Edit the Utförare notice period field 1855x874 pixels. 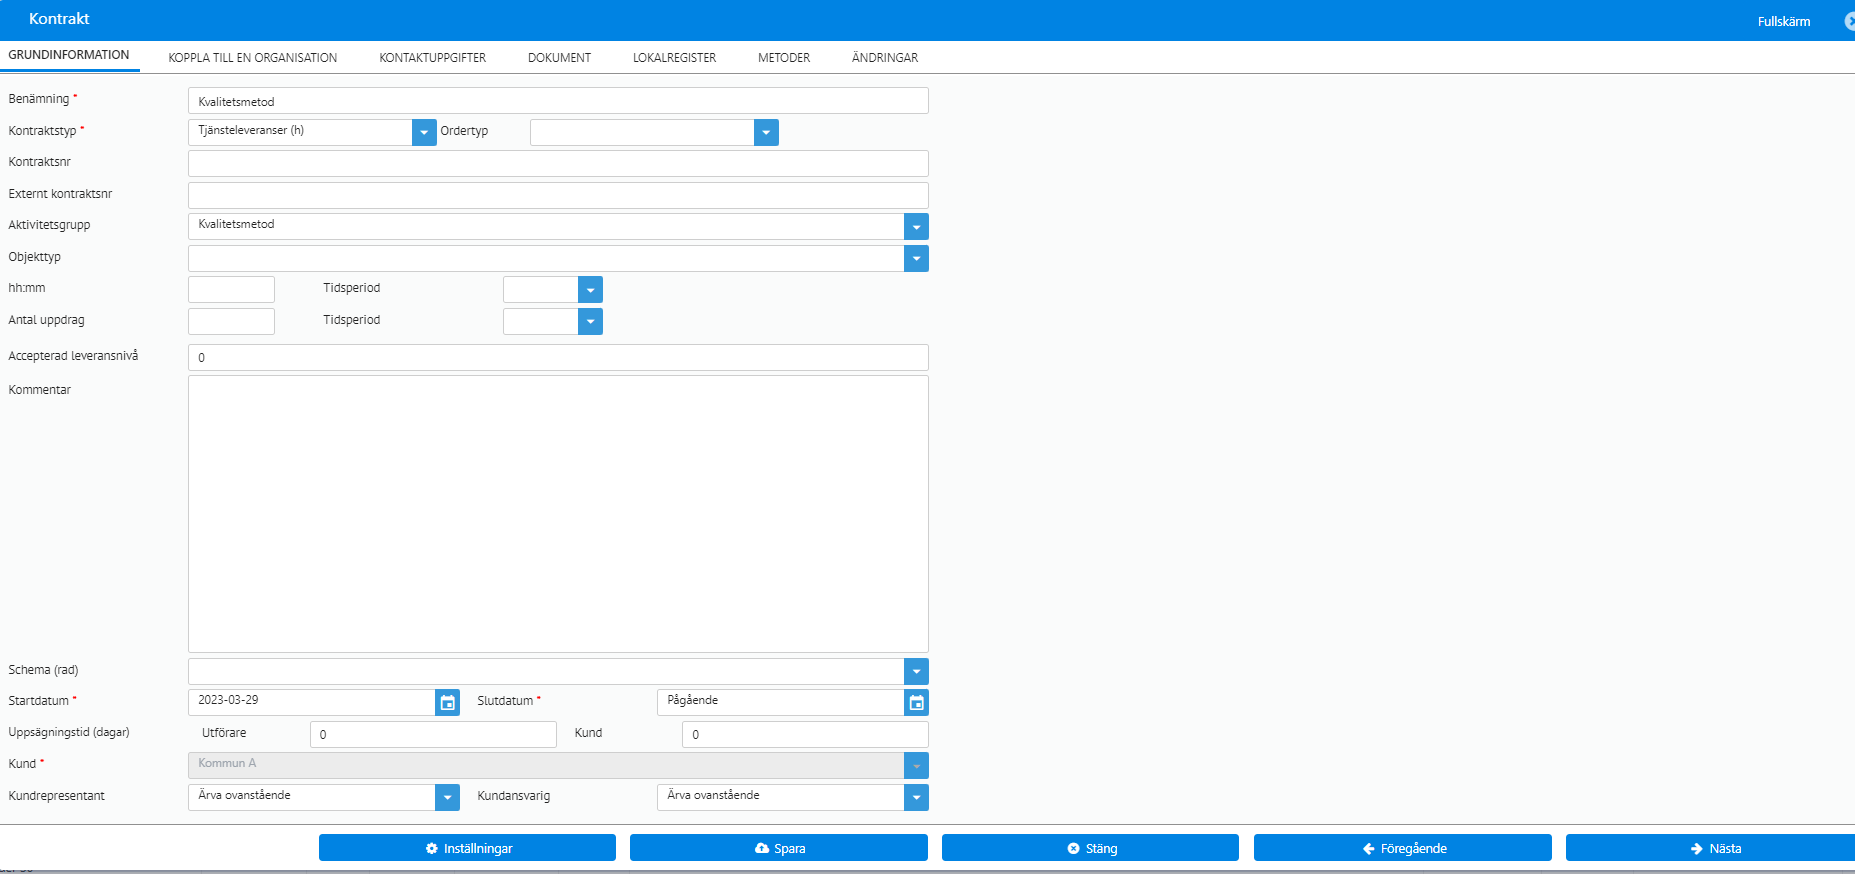point(433,735)
